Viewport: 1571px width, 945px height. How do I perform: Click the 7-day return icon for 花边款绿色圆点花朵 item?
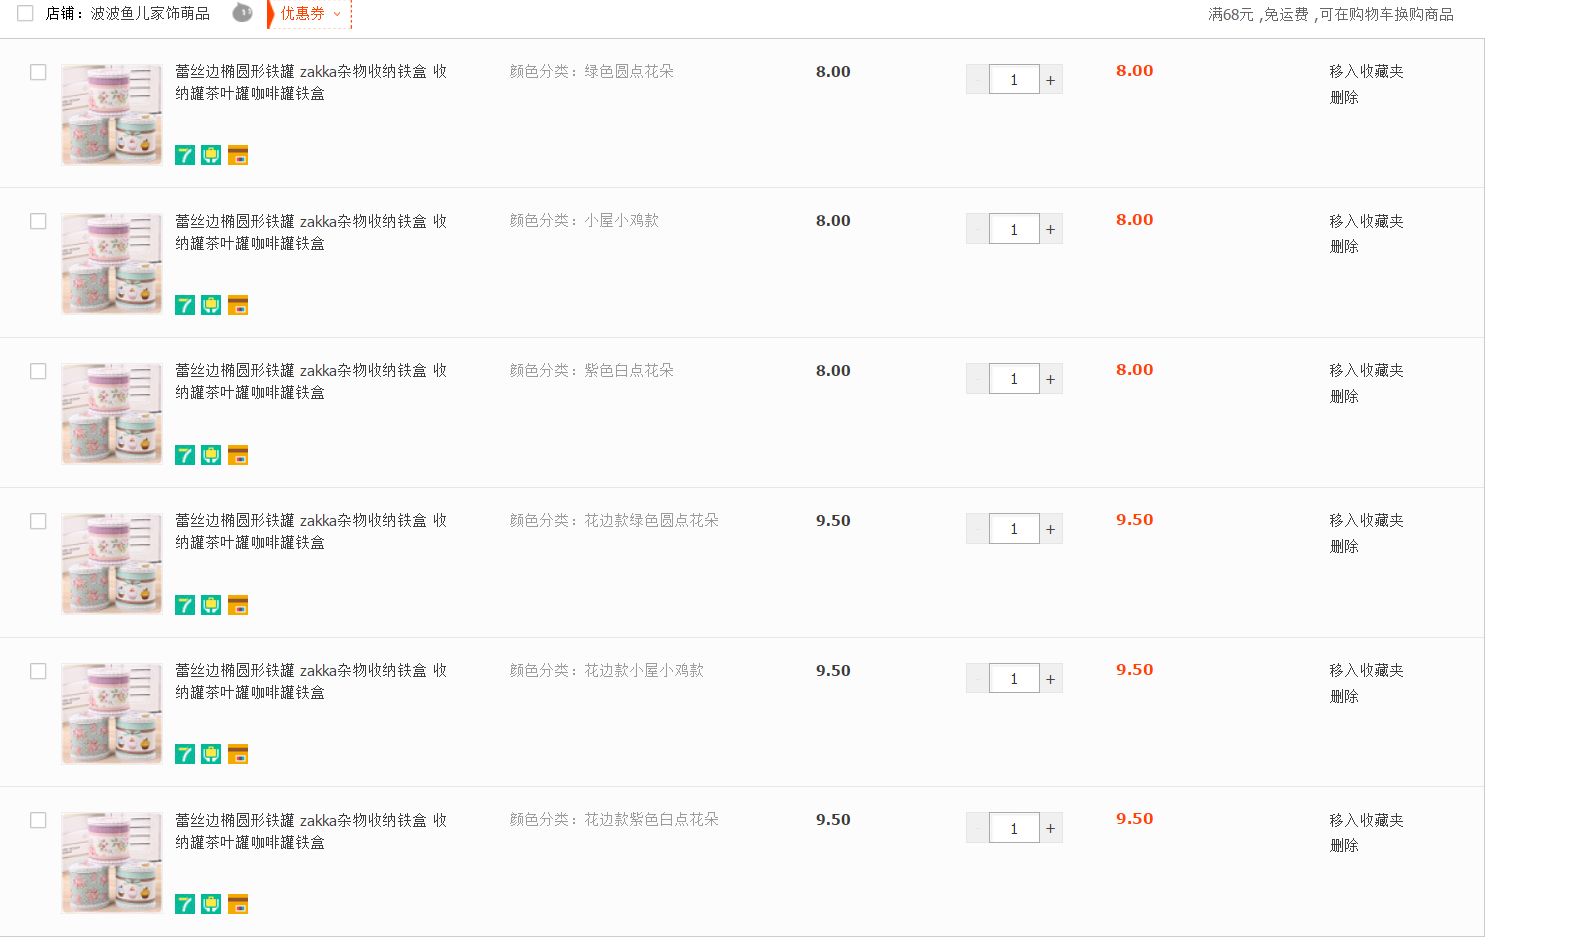click(185, 605)
